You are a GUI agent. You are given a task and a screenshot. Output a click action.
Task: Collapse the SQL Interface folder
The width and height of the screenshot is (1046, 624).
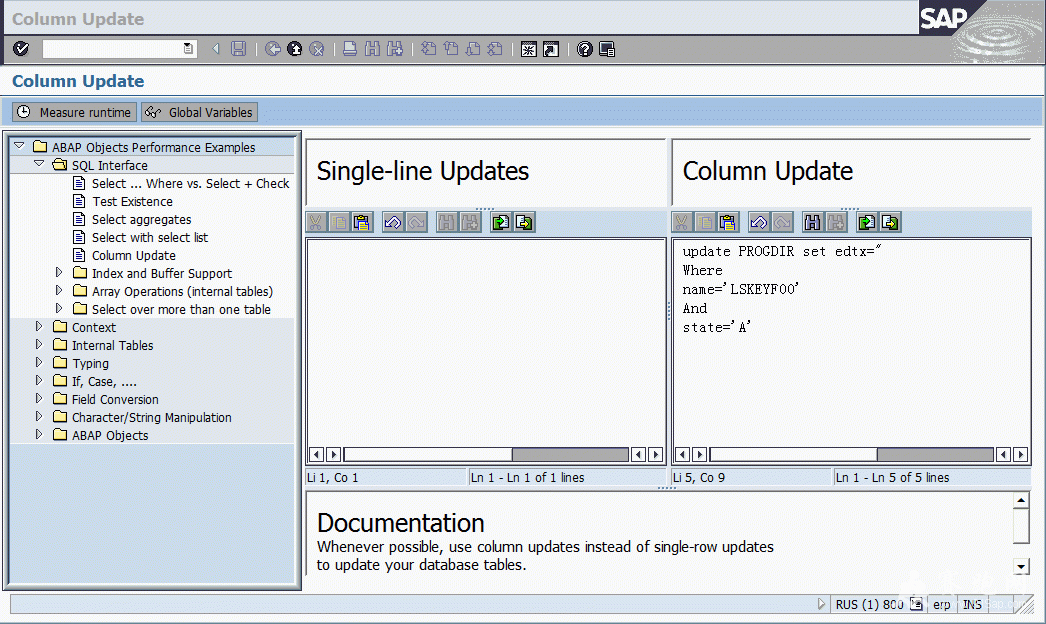pos(39,164)
